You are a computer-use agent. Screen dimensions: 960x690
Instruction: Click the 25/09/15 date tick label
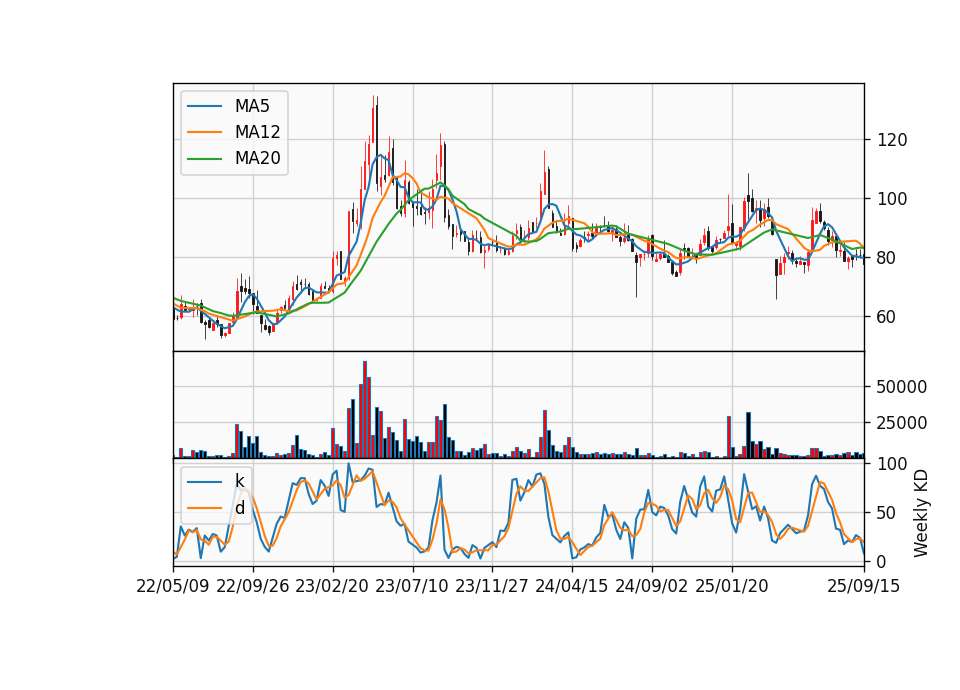click(864, 586)
